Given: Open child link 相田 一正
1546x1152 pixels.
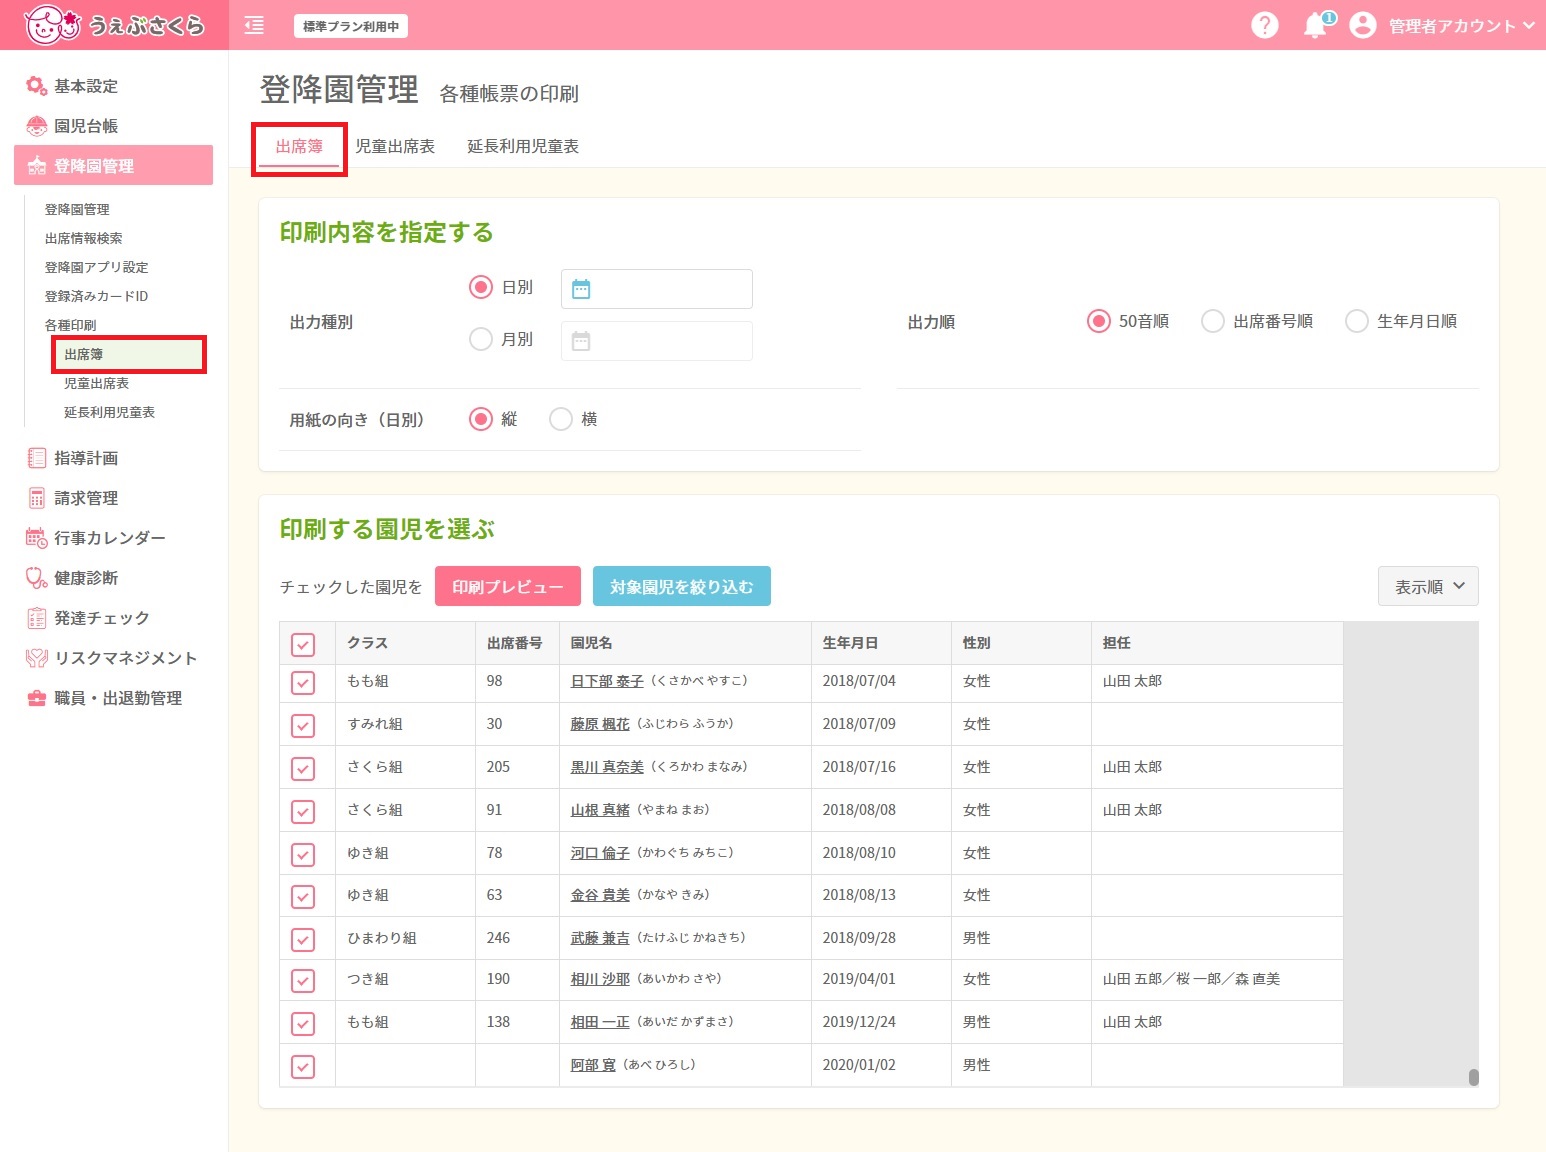Looking at the screenshot, I should pyautogui.click(x=600, y=1022).
